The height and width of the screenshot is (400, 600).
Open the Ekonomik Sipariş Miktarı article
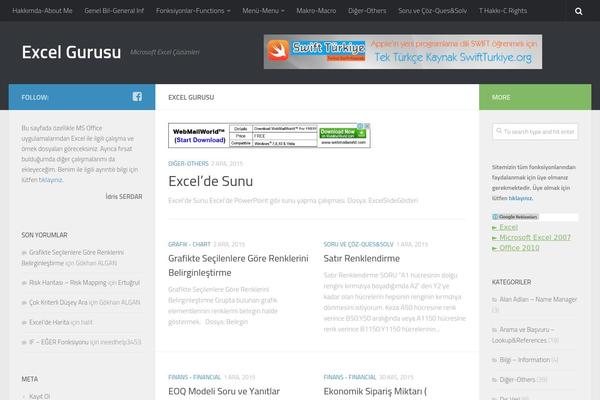[375, 392]
